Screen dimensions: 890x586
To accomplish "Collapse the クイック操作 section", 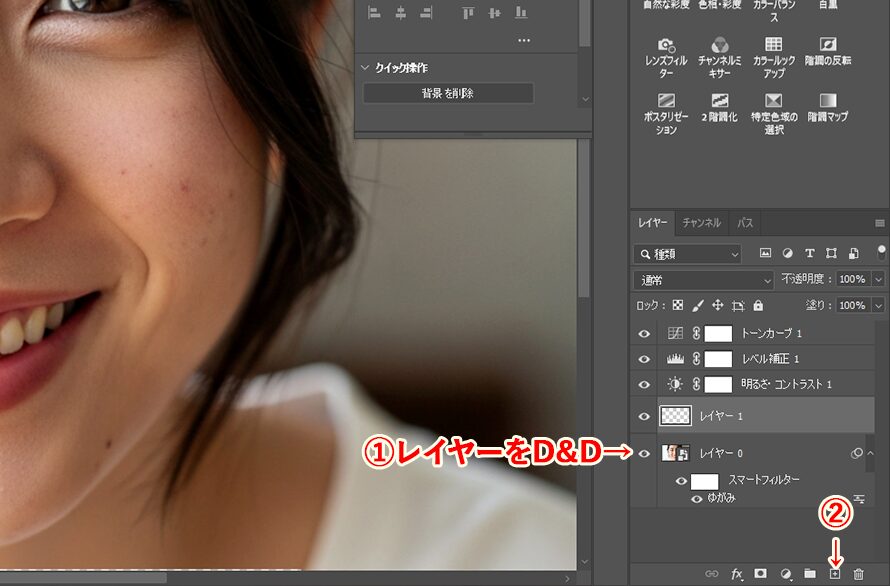I will tap(366, 68).
